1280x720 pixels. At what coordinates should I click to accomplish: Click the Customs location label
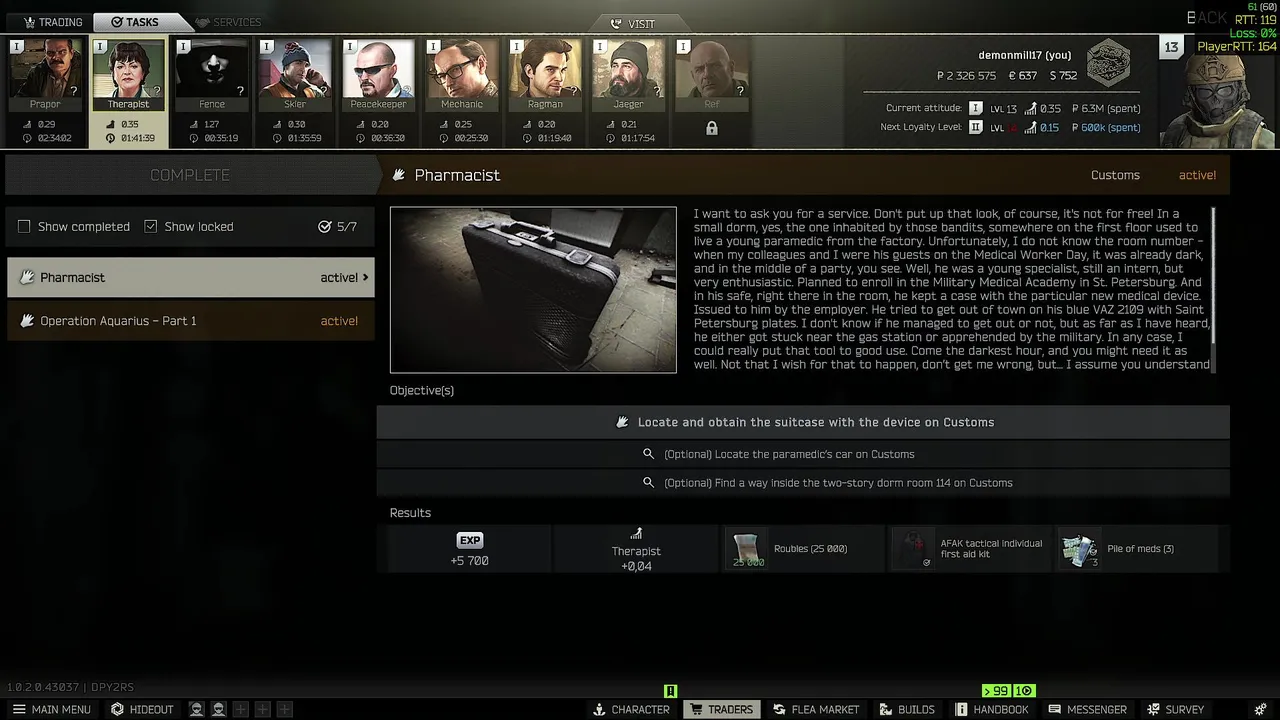[x=1115, y=175]
